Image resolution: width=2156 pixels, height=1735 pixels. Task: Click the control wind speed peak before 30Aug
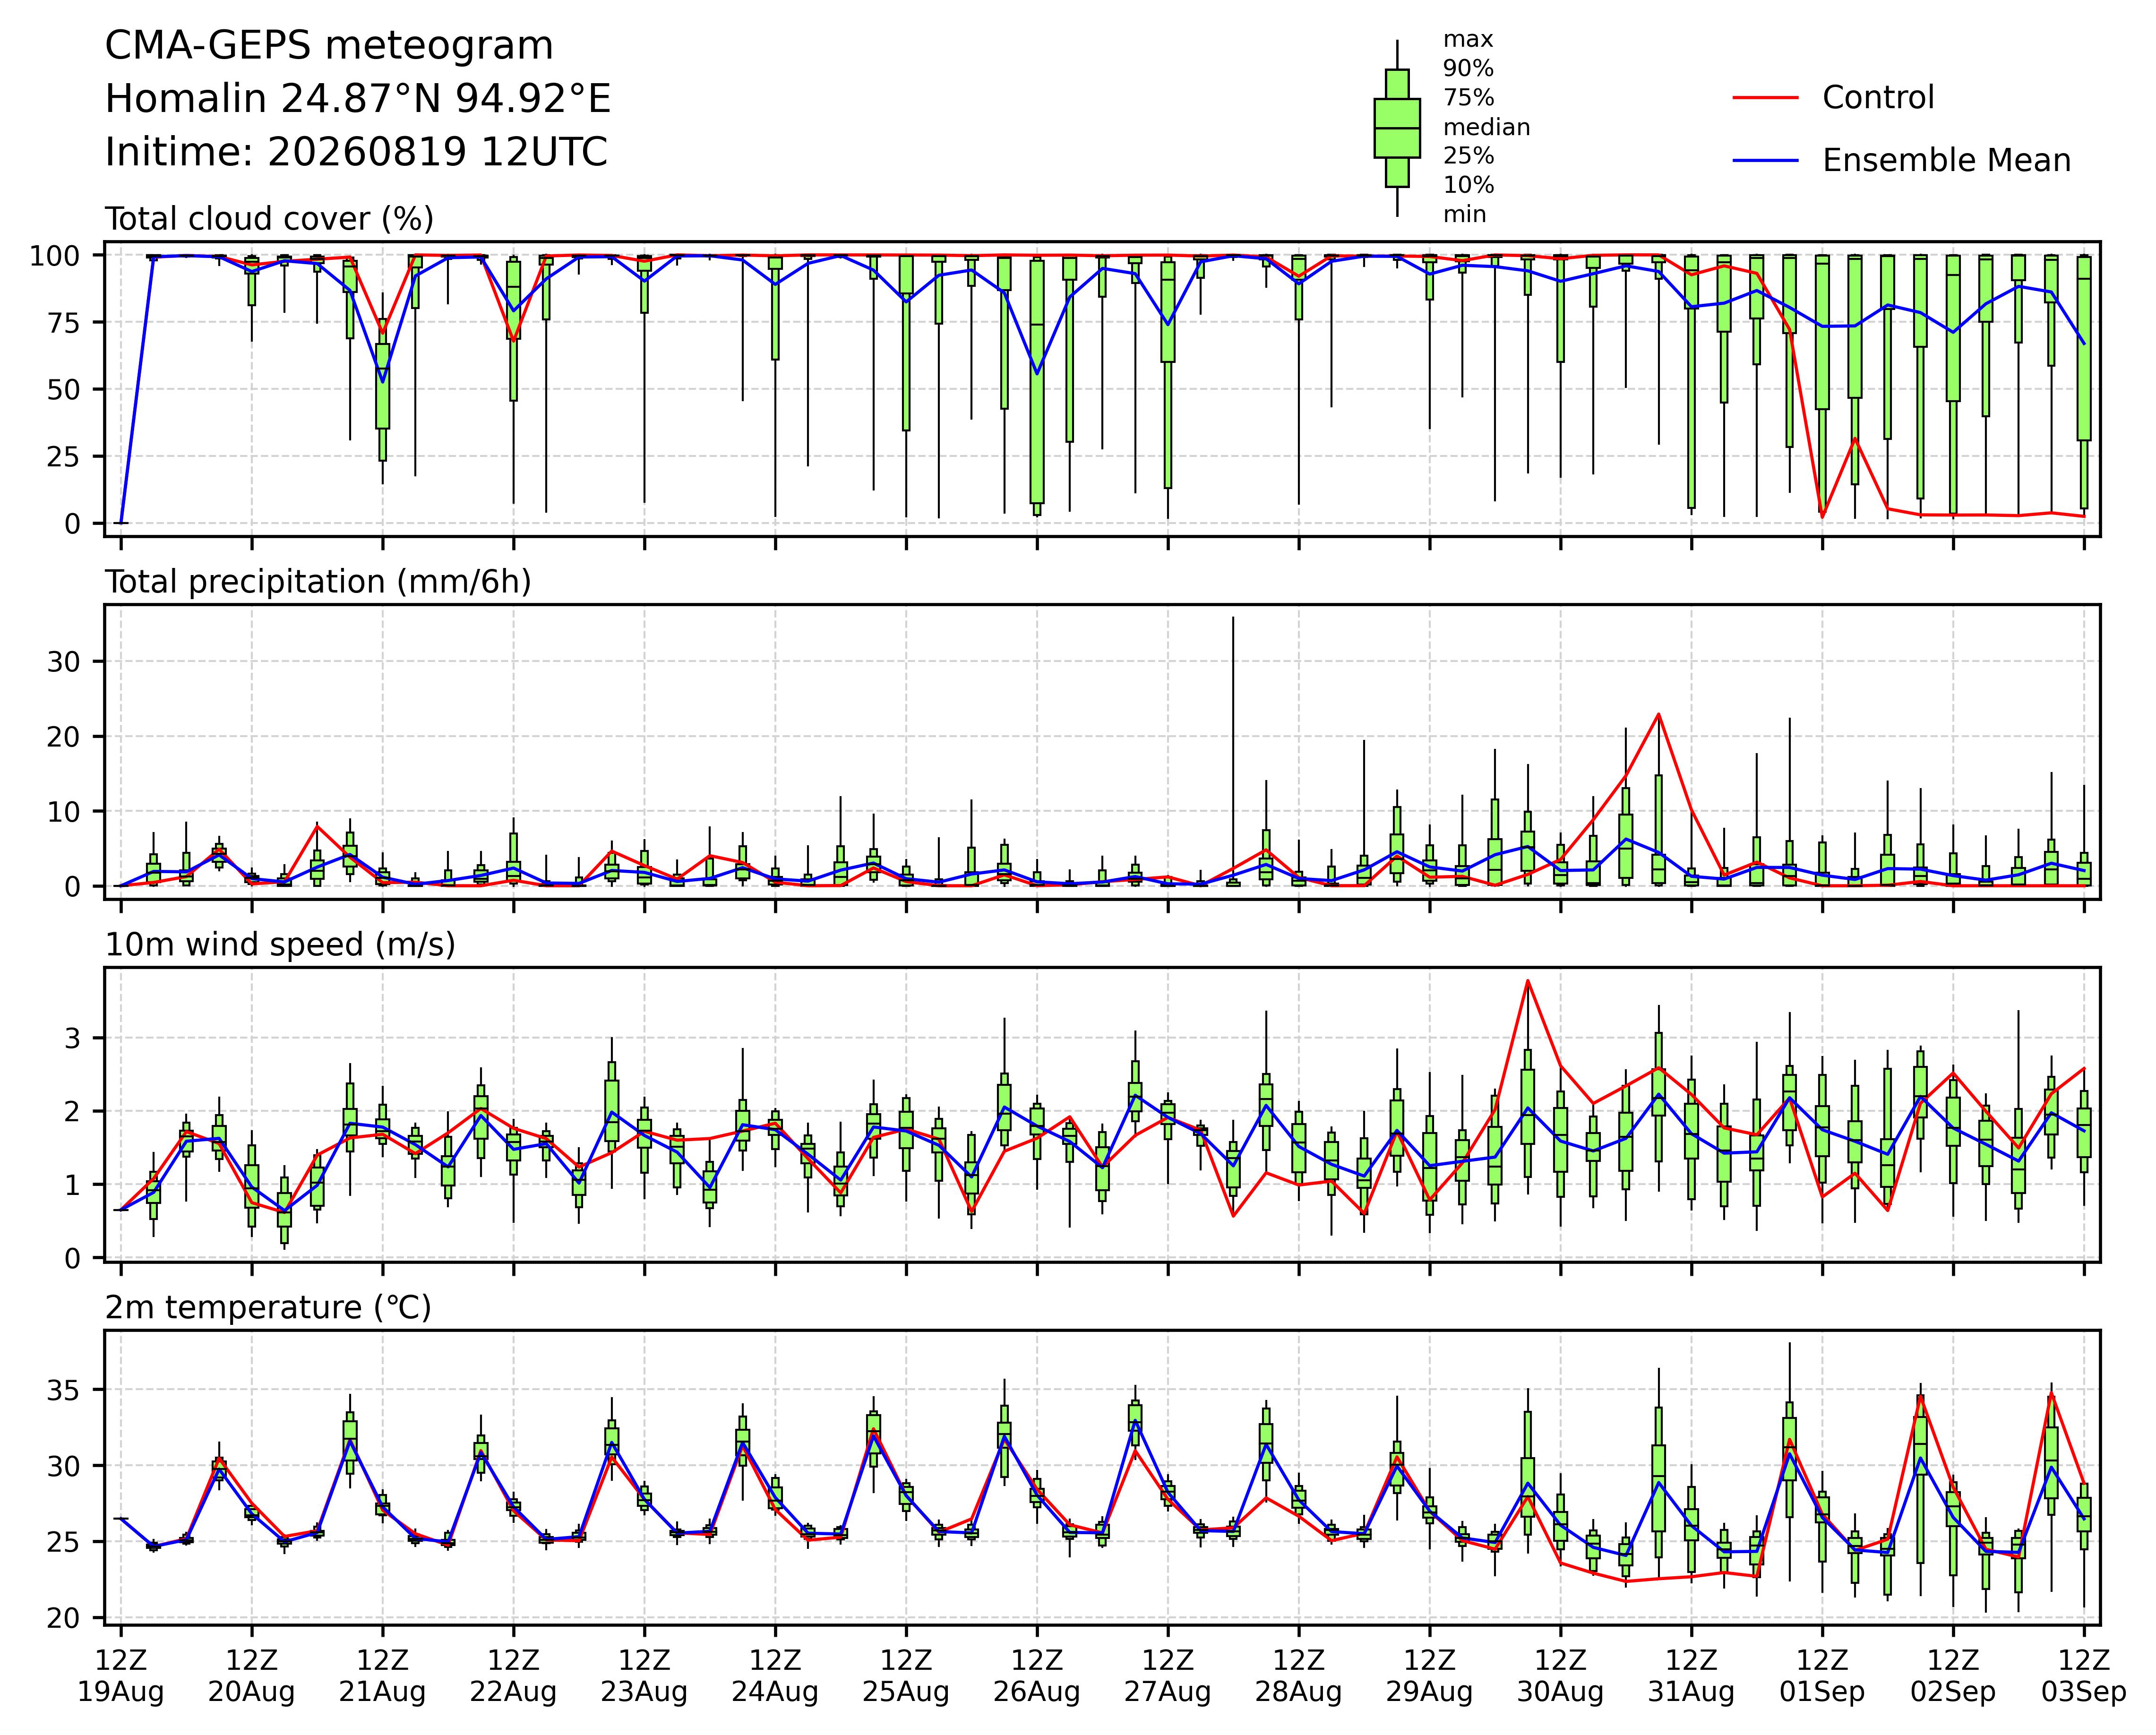tap(1528, 980)
